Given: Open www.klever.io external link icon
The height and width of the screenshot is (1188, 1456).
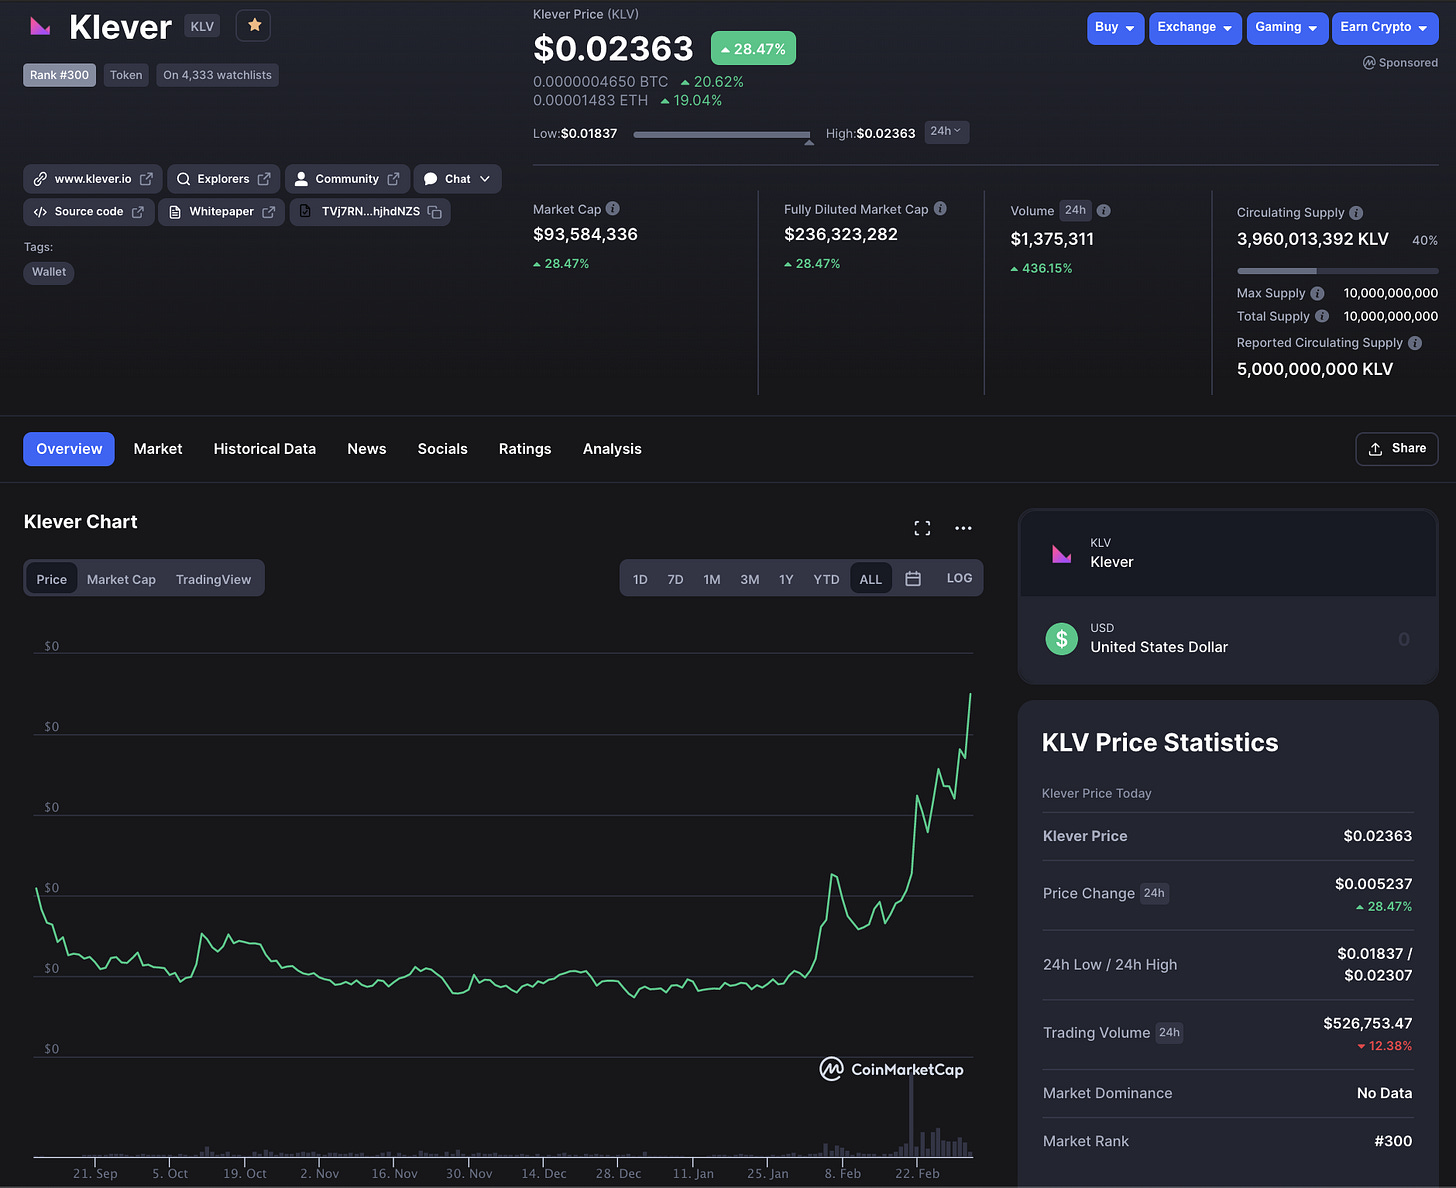Looking at the screenshot, I should click(146, 179).
